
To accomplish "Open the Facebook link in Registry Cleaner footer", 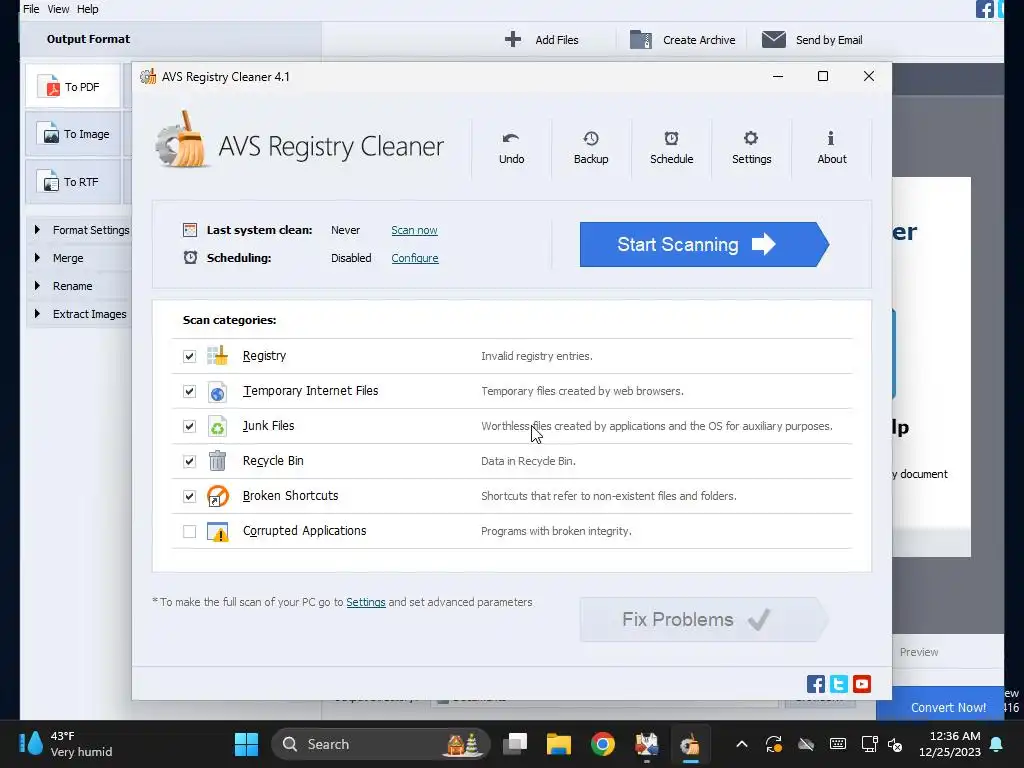I will pos(816,684).
